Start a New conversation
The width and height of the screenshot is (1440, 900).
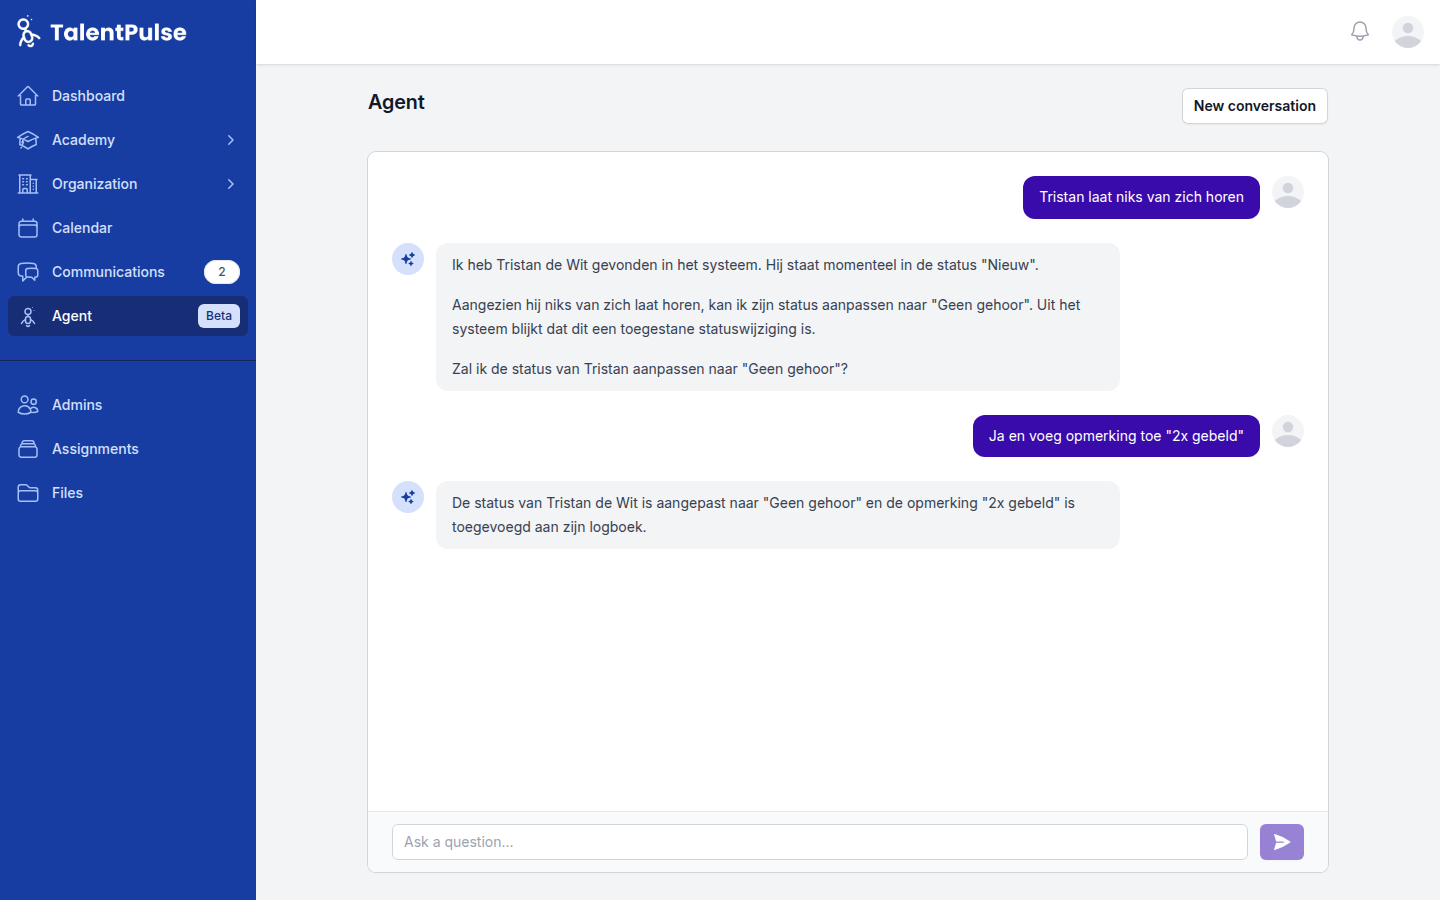pos(1254,106)
